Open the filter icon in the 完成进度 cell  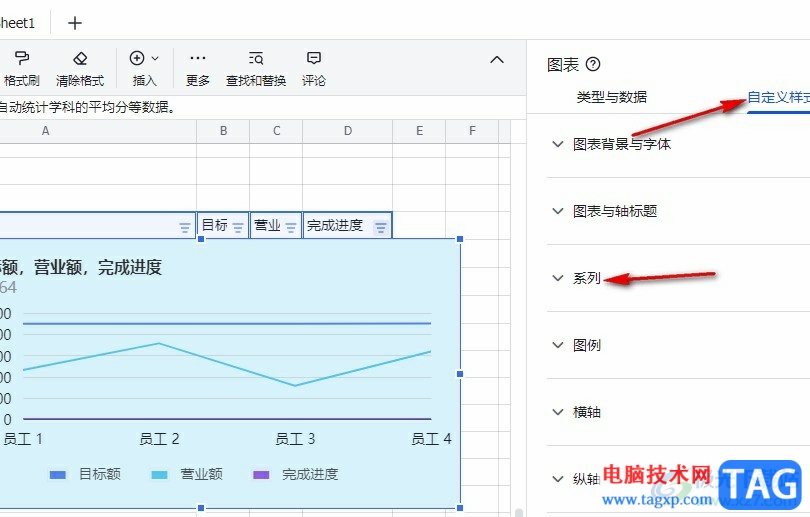381,227
